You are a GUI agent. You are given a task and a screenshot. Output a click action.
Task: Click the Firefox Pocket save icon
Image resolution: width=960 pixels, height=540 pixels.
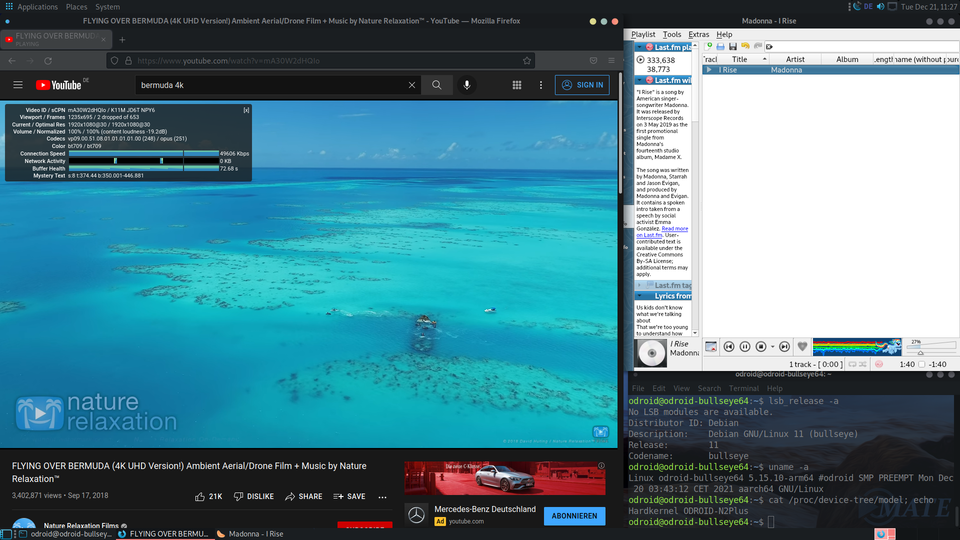(593, 61)
